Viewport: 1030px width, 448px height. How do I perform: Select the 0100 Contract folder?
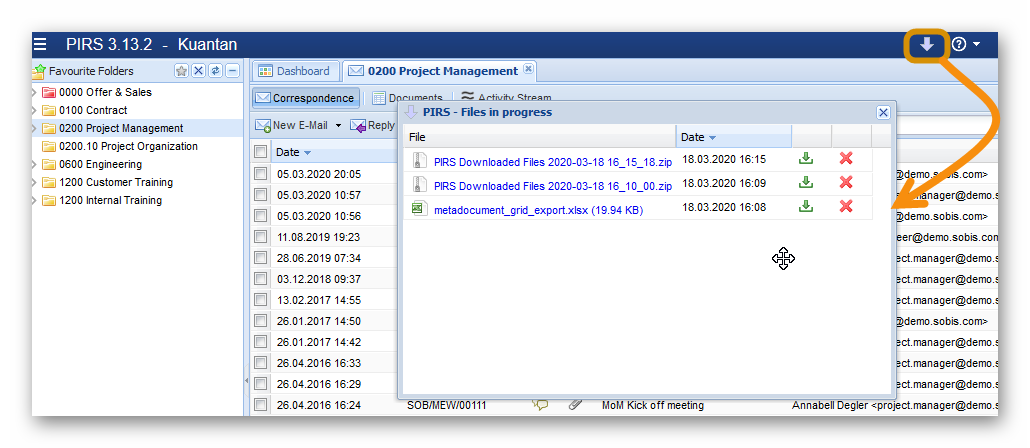(x=93, y=110)
